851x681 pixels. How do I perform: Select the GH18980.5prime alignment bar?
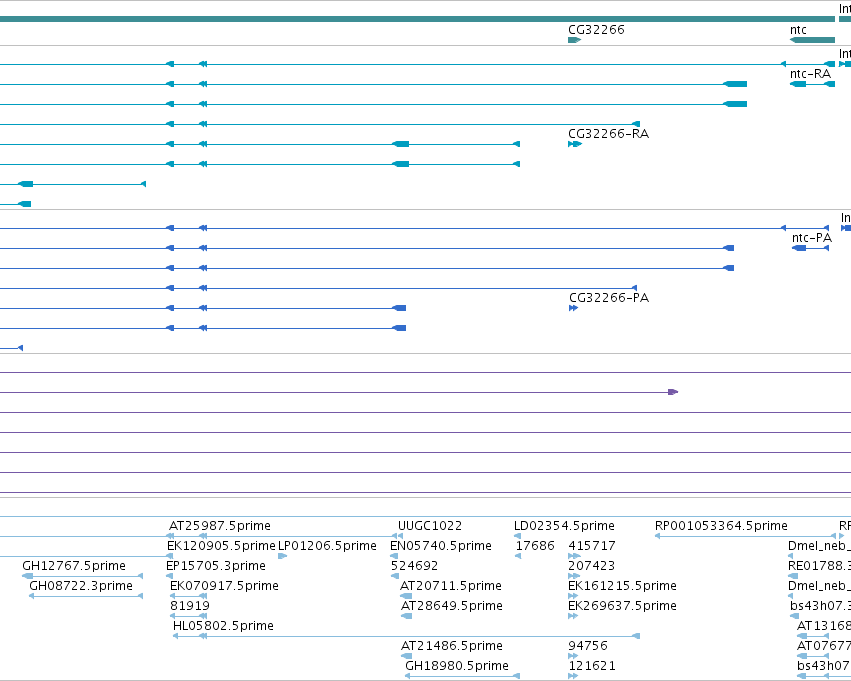[x=462, y=676]
